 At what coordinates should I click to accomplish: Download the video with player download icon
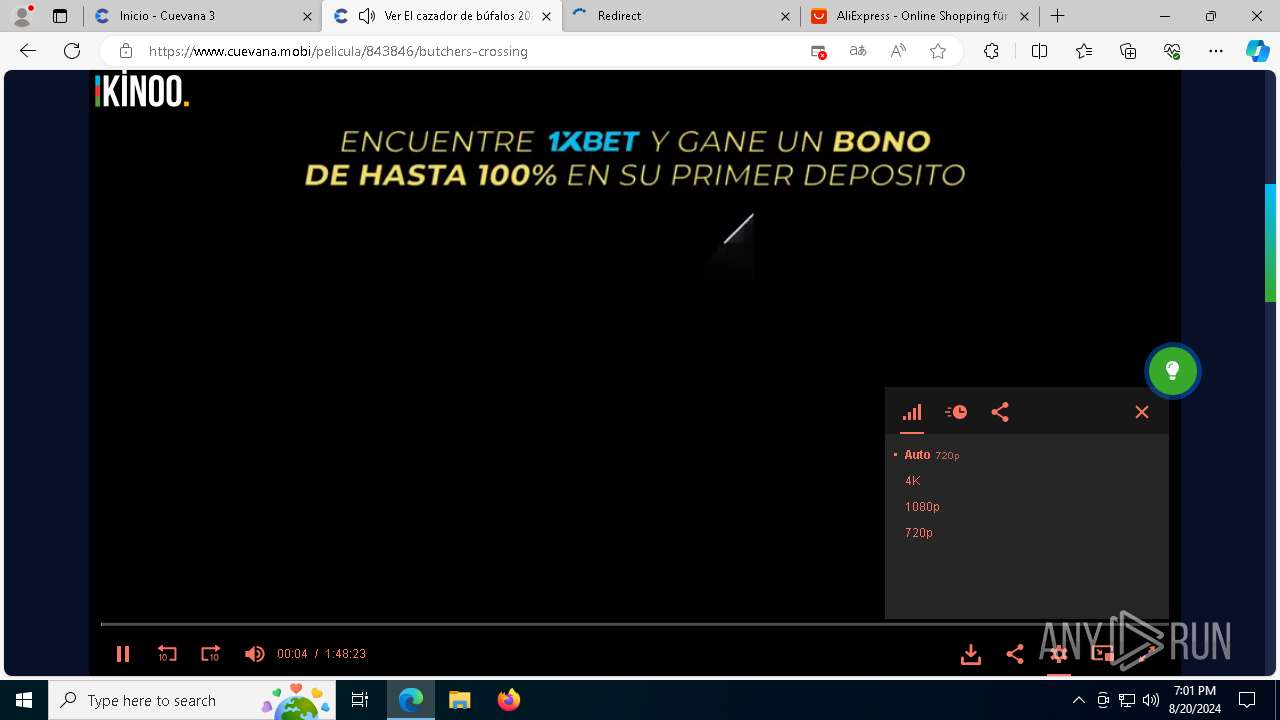pos(971,654)
